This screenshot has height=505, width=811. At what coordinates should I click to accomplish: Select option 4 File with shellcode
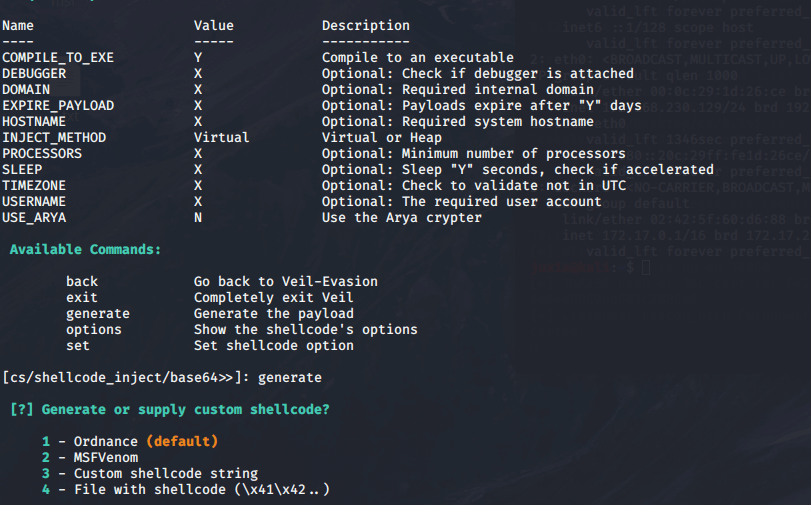pos(186,489)
